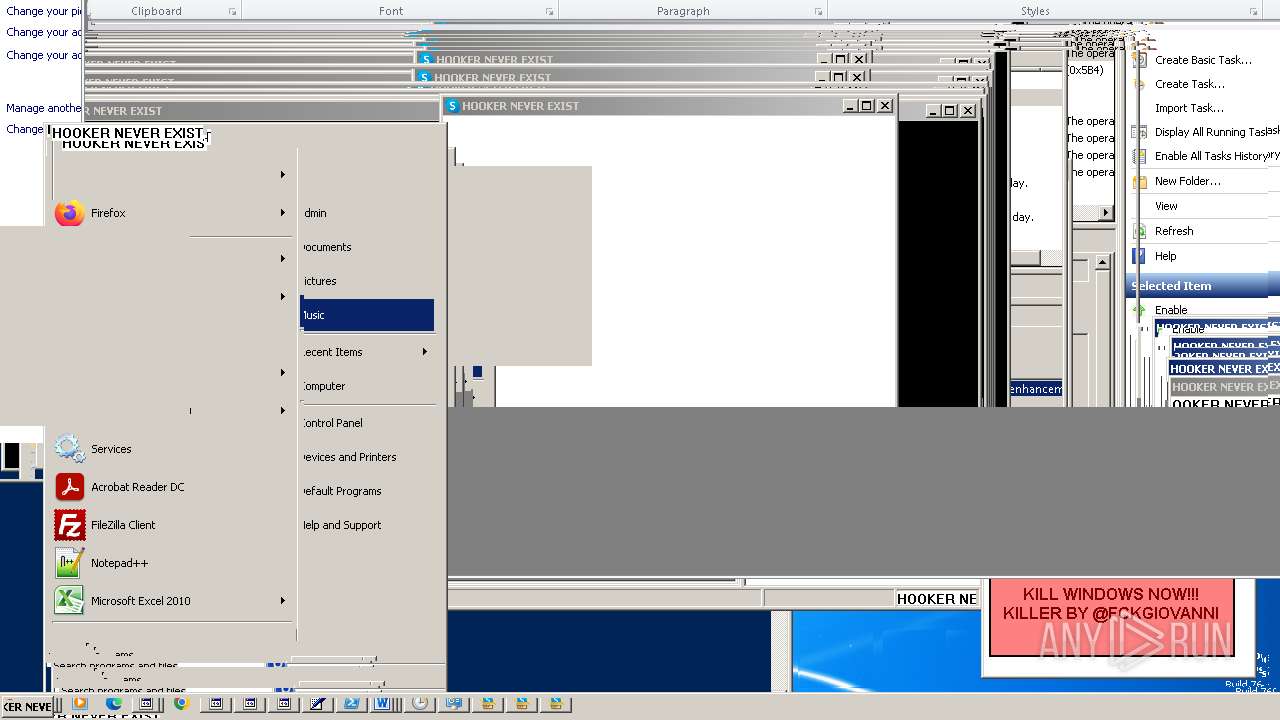Click Refresh in the Actions pane
The image size is (1280, 720).
1174,231
